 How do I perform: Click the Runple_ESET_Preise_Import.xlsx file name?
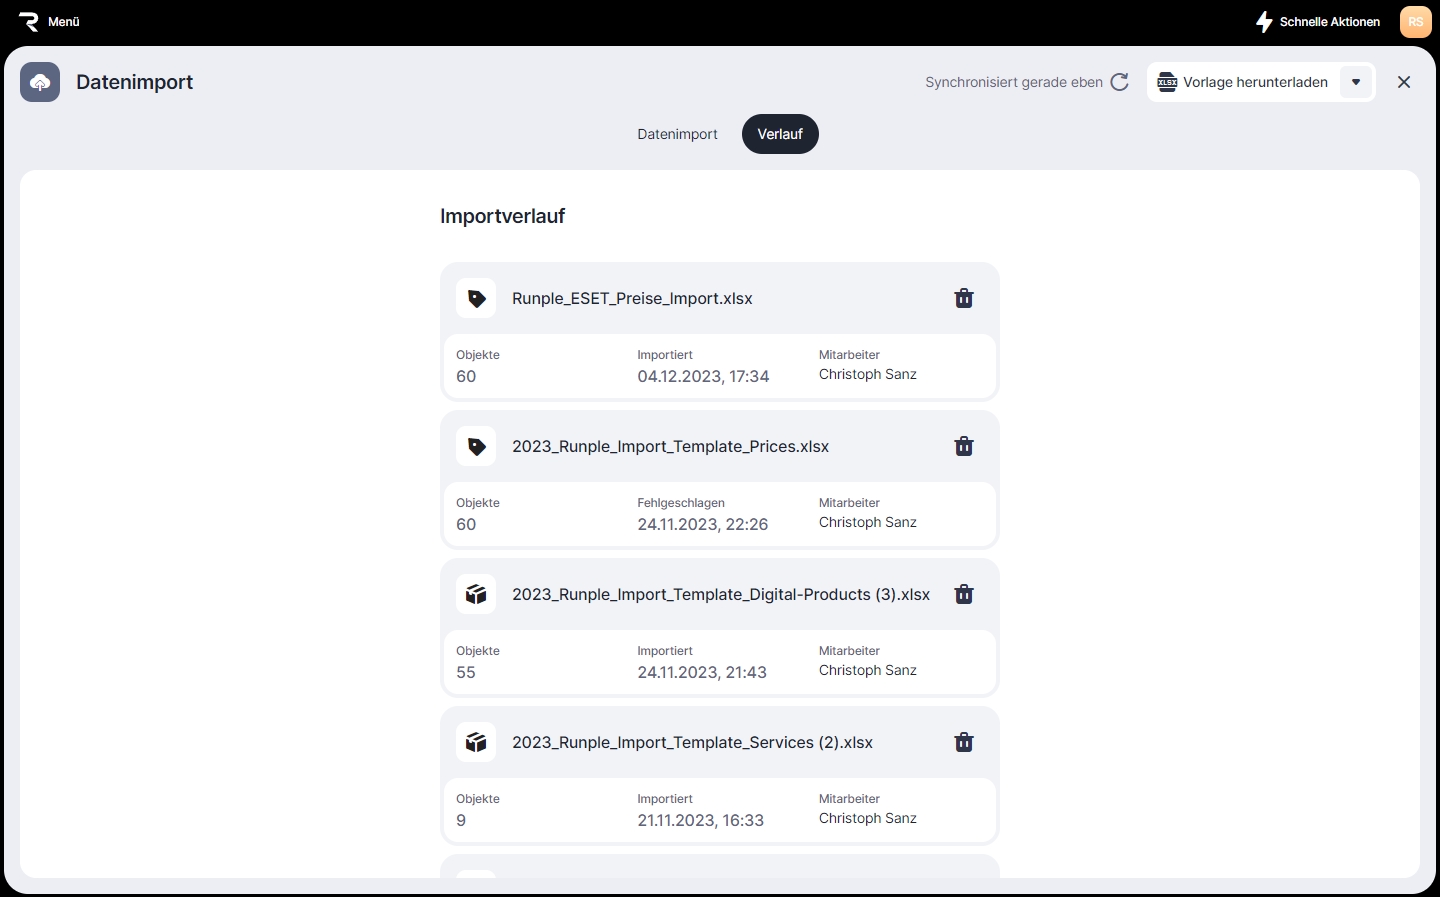[632, 298]
